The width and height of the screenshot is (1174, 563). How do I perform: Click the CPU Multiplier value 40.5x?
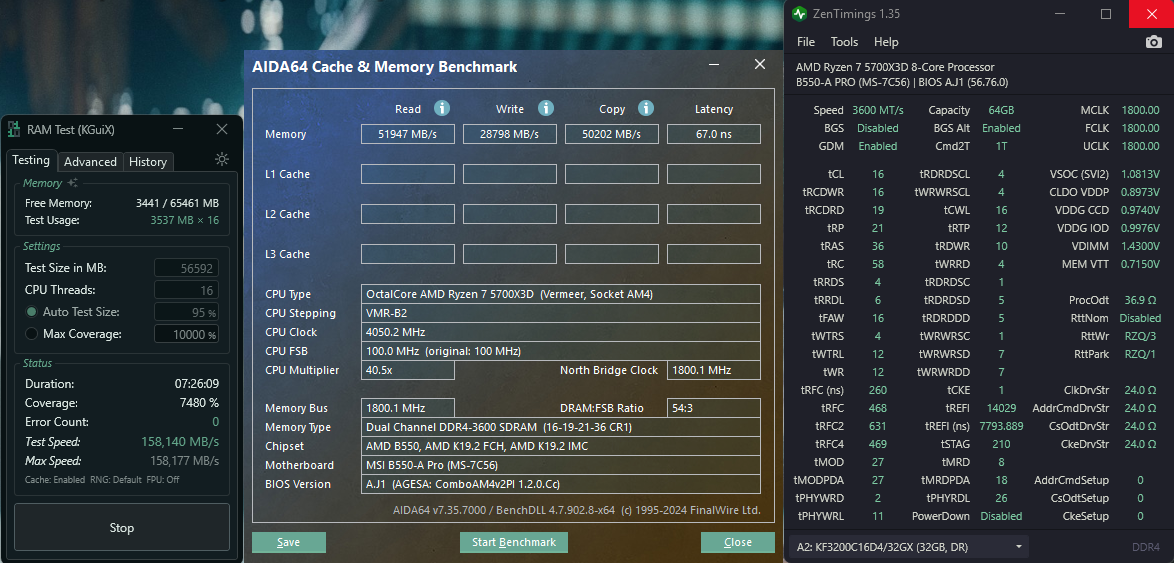coord(408,370)
